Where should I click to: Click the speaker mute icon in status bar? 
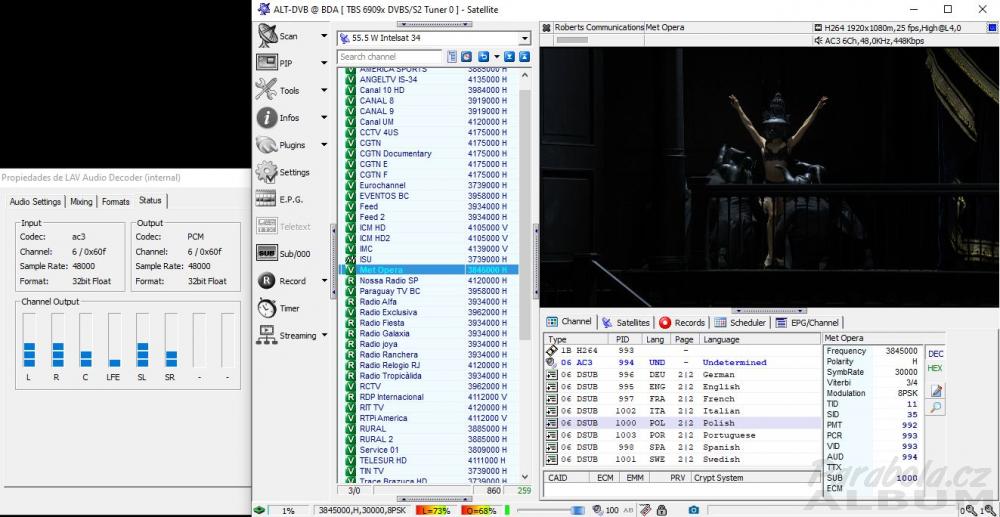tap(598, 510)
